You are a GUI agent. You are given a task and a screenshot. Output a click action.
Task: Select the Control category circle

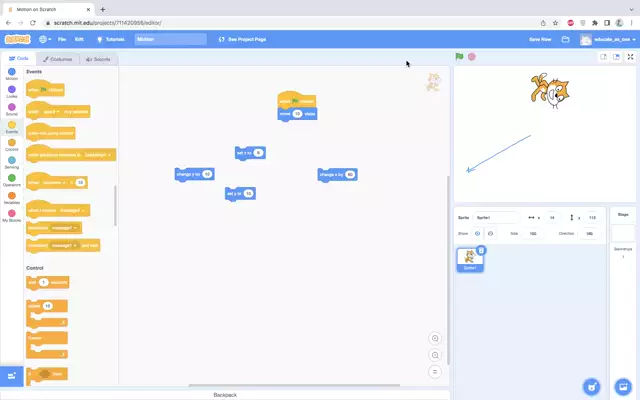(12, 142)
